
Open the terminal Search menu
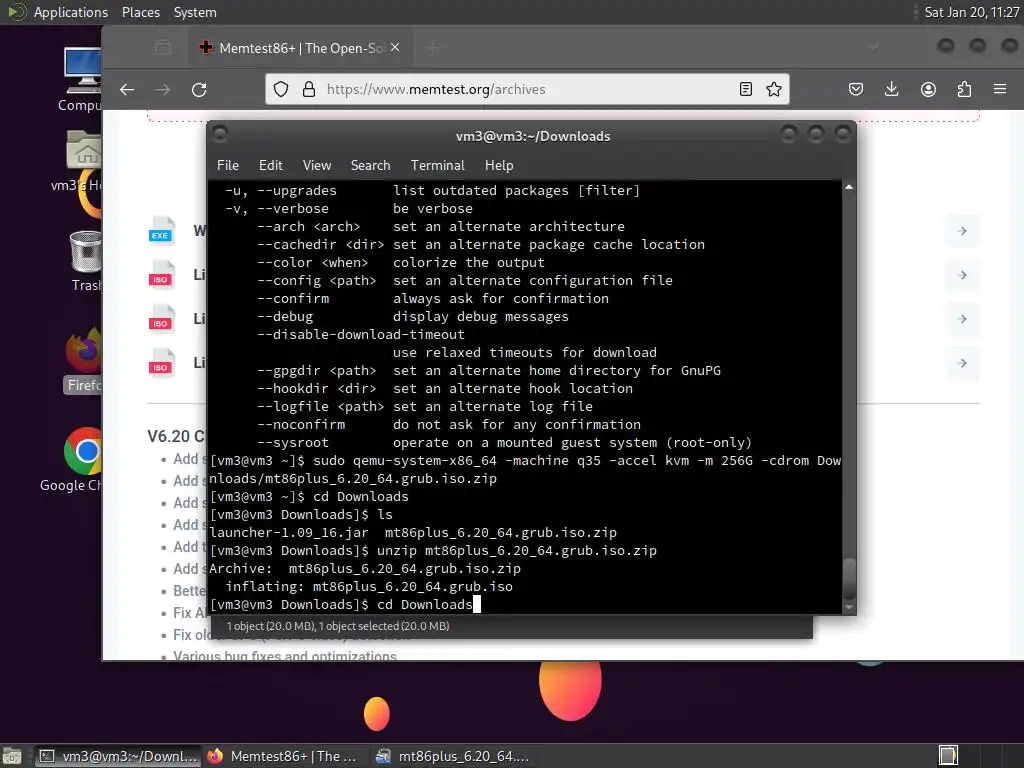tap(370, 165)
